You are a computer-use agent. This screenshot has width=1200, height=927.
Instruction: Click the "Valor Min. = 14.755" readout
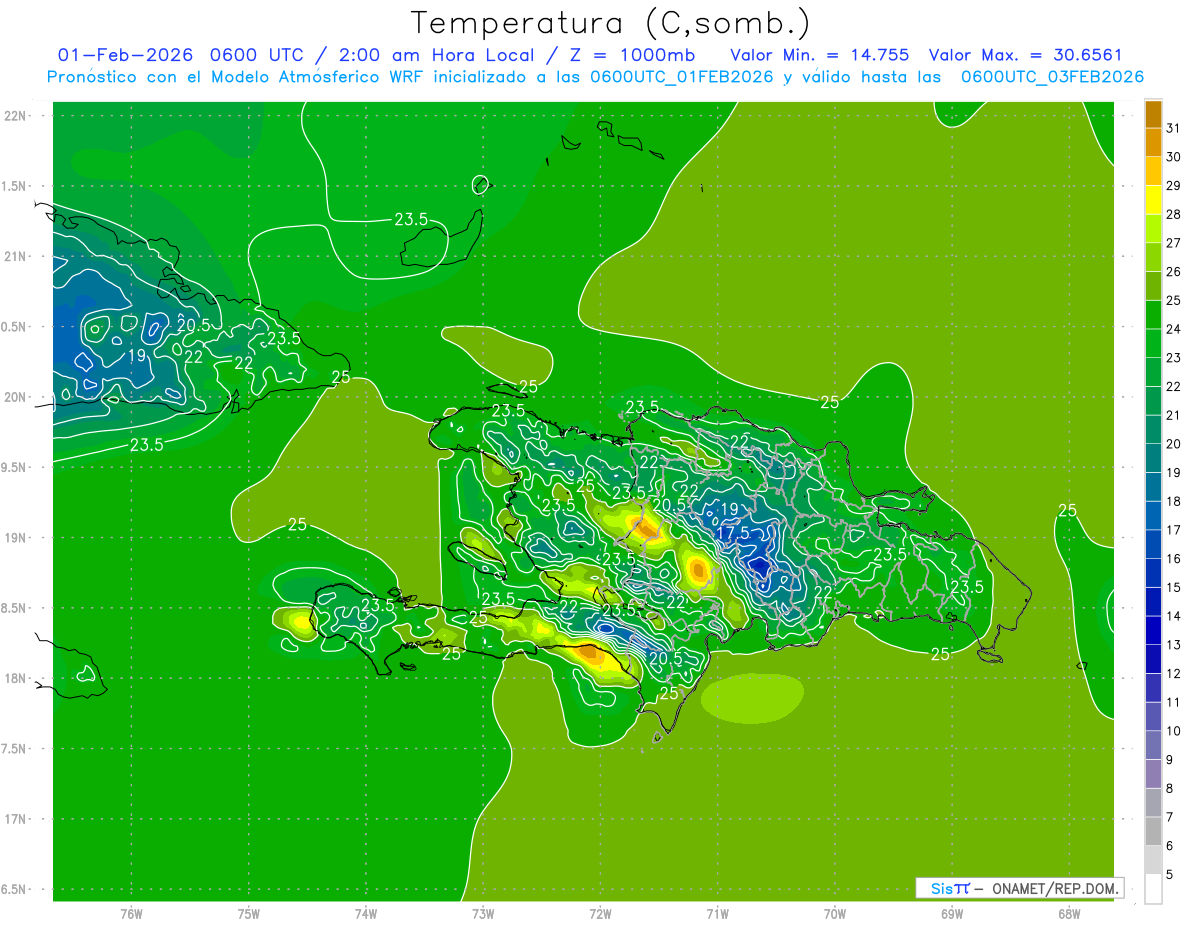820,55
